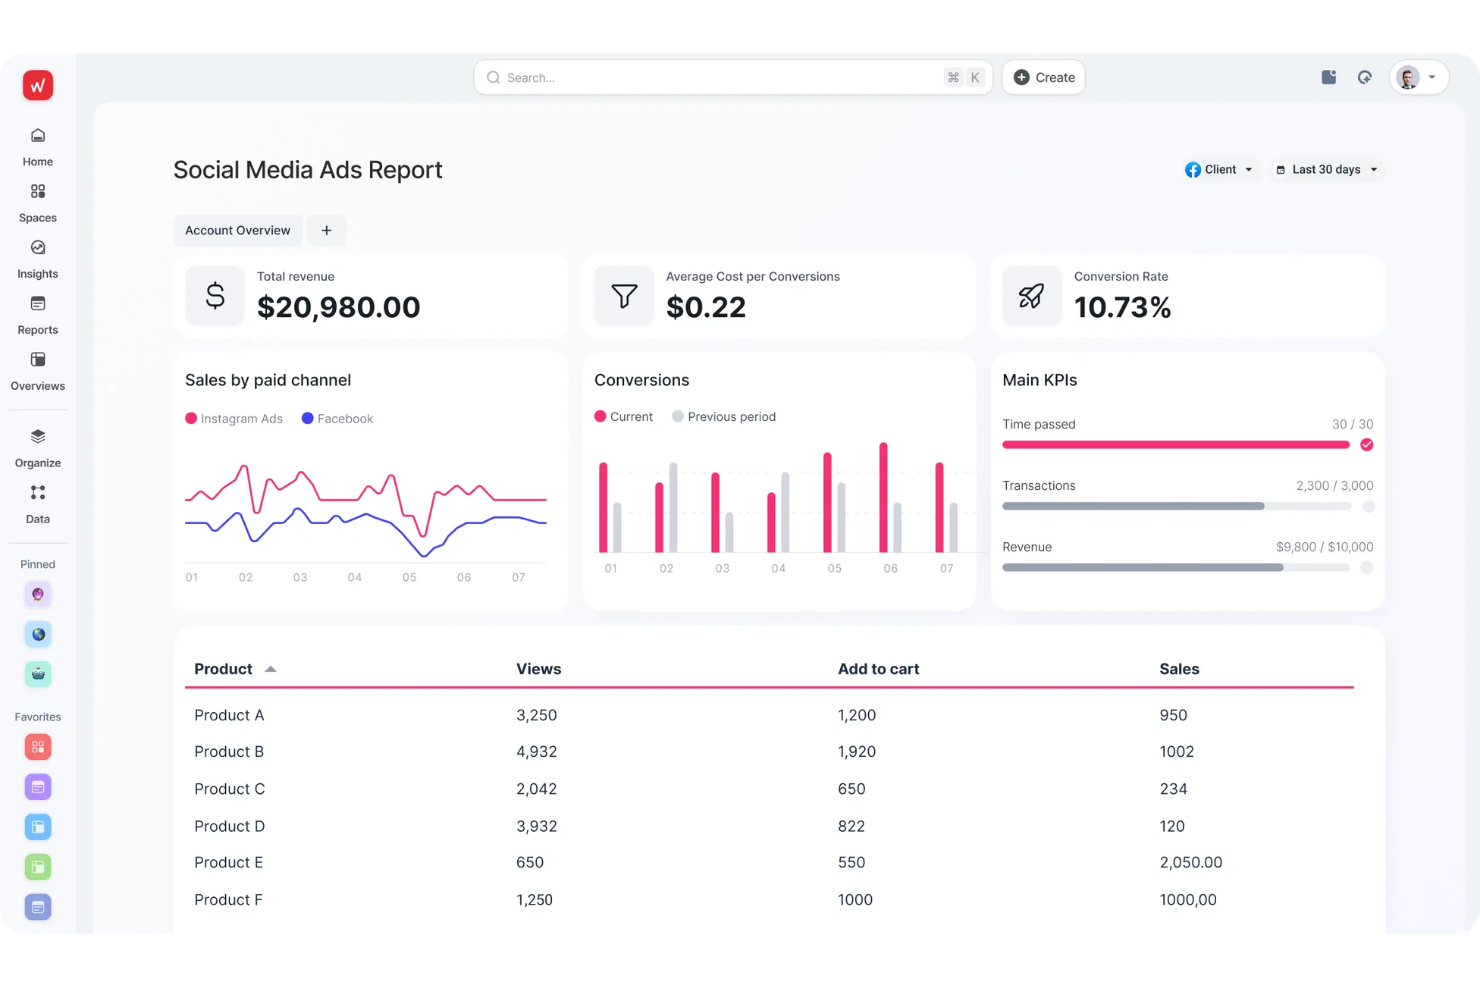Switch to the Account Overview tab
1480x987 pixels.
tap(237, 230)
